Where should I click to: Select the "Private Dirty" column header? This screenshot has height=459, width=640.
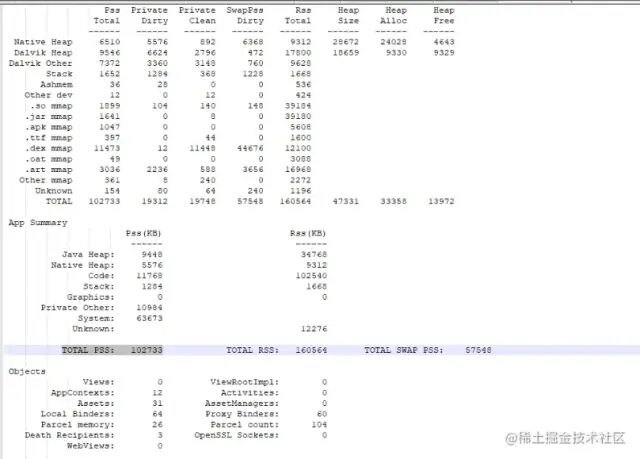point(149,16)
